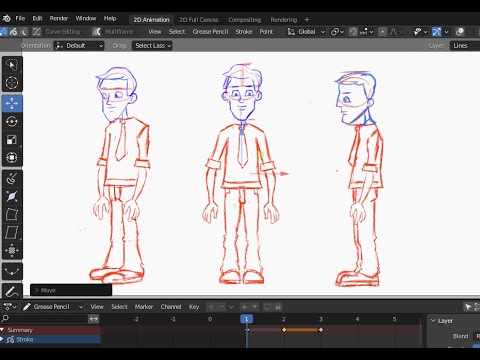This screenshot has height=360, width=480.
Task: Activate the Move tool
Action: tap(12, 104)
